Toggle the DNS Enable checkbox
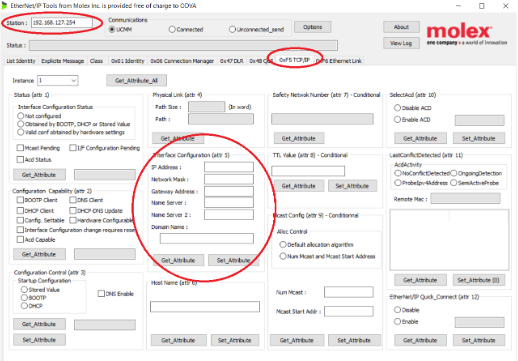The image size is (518, 361). [x=101, y=294]
